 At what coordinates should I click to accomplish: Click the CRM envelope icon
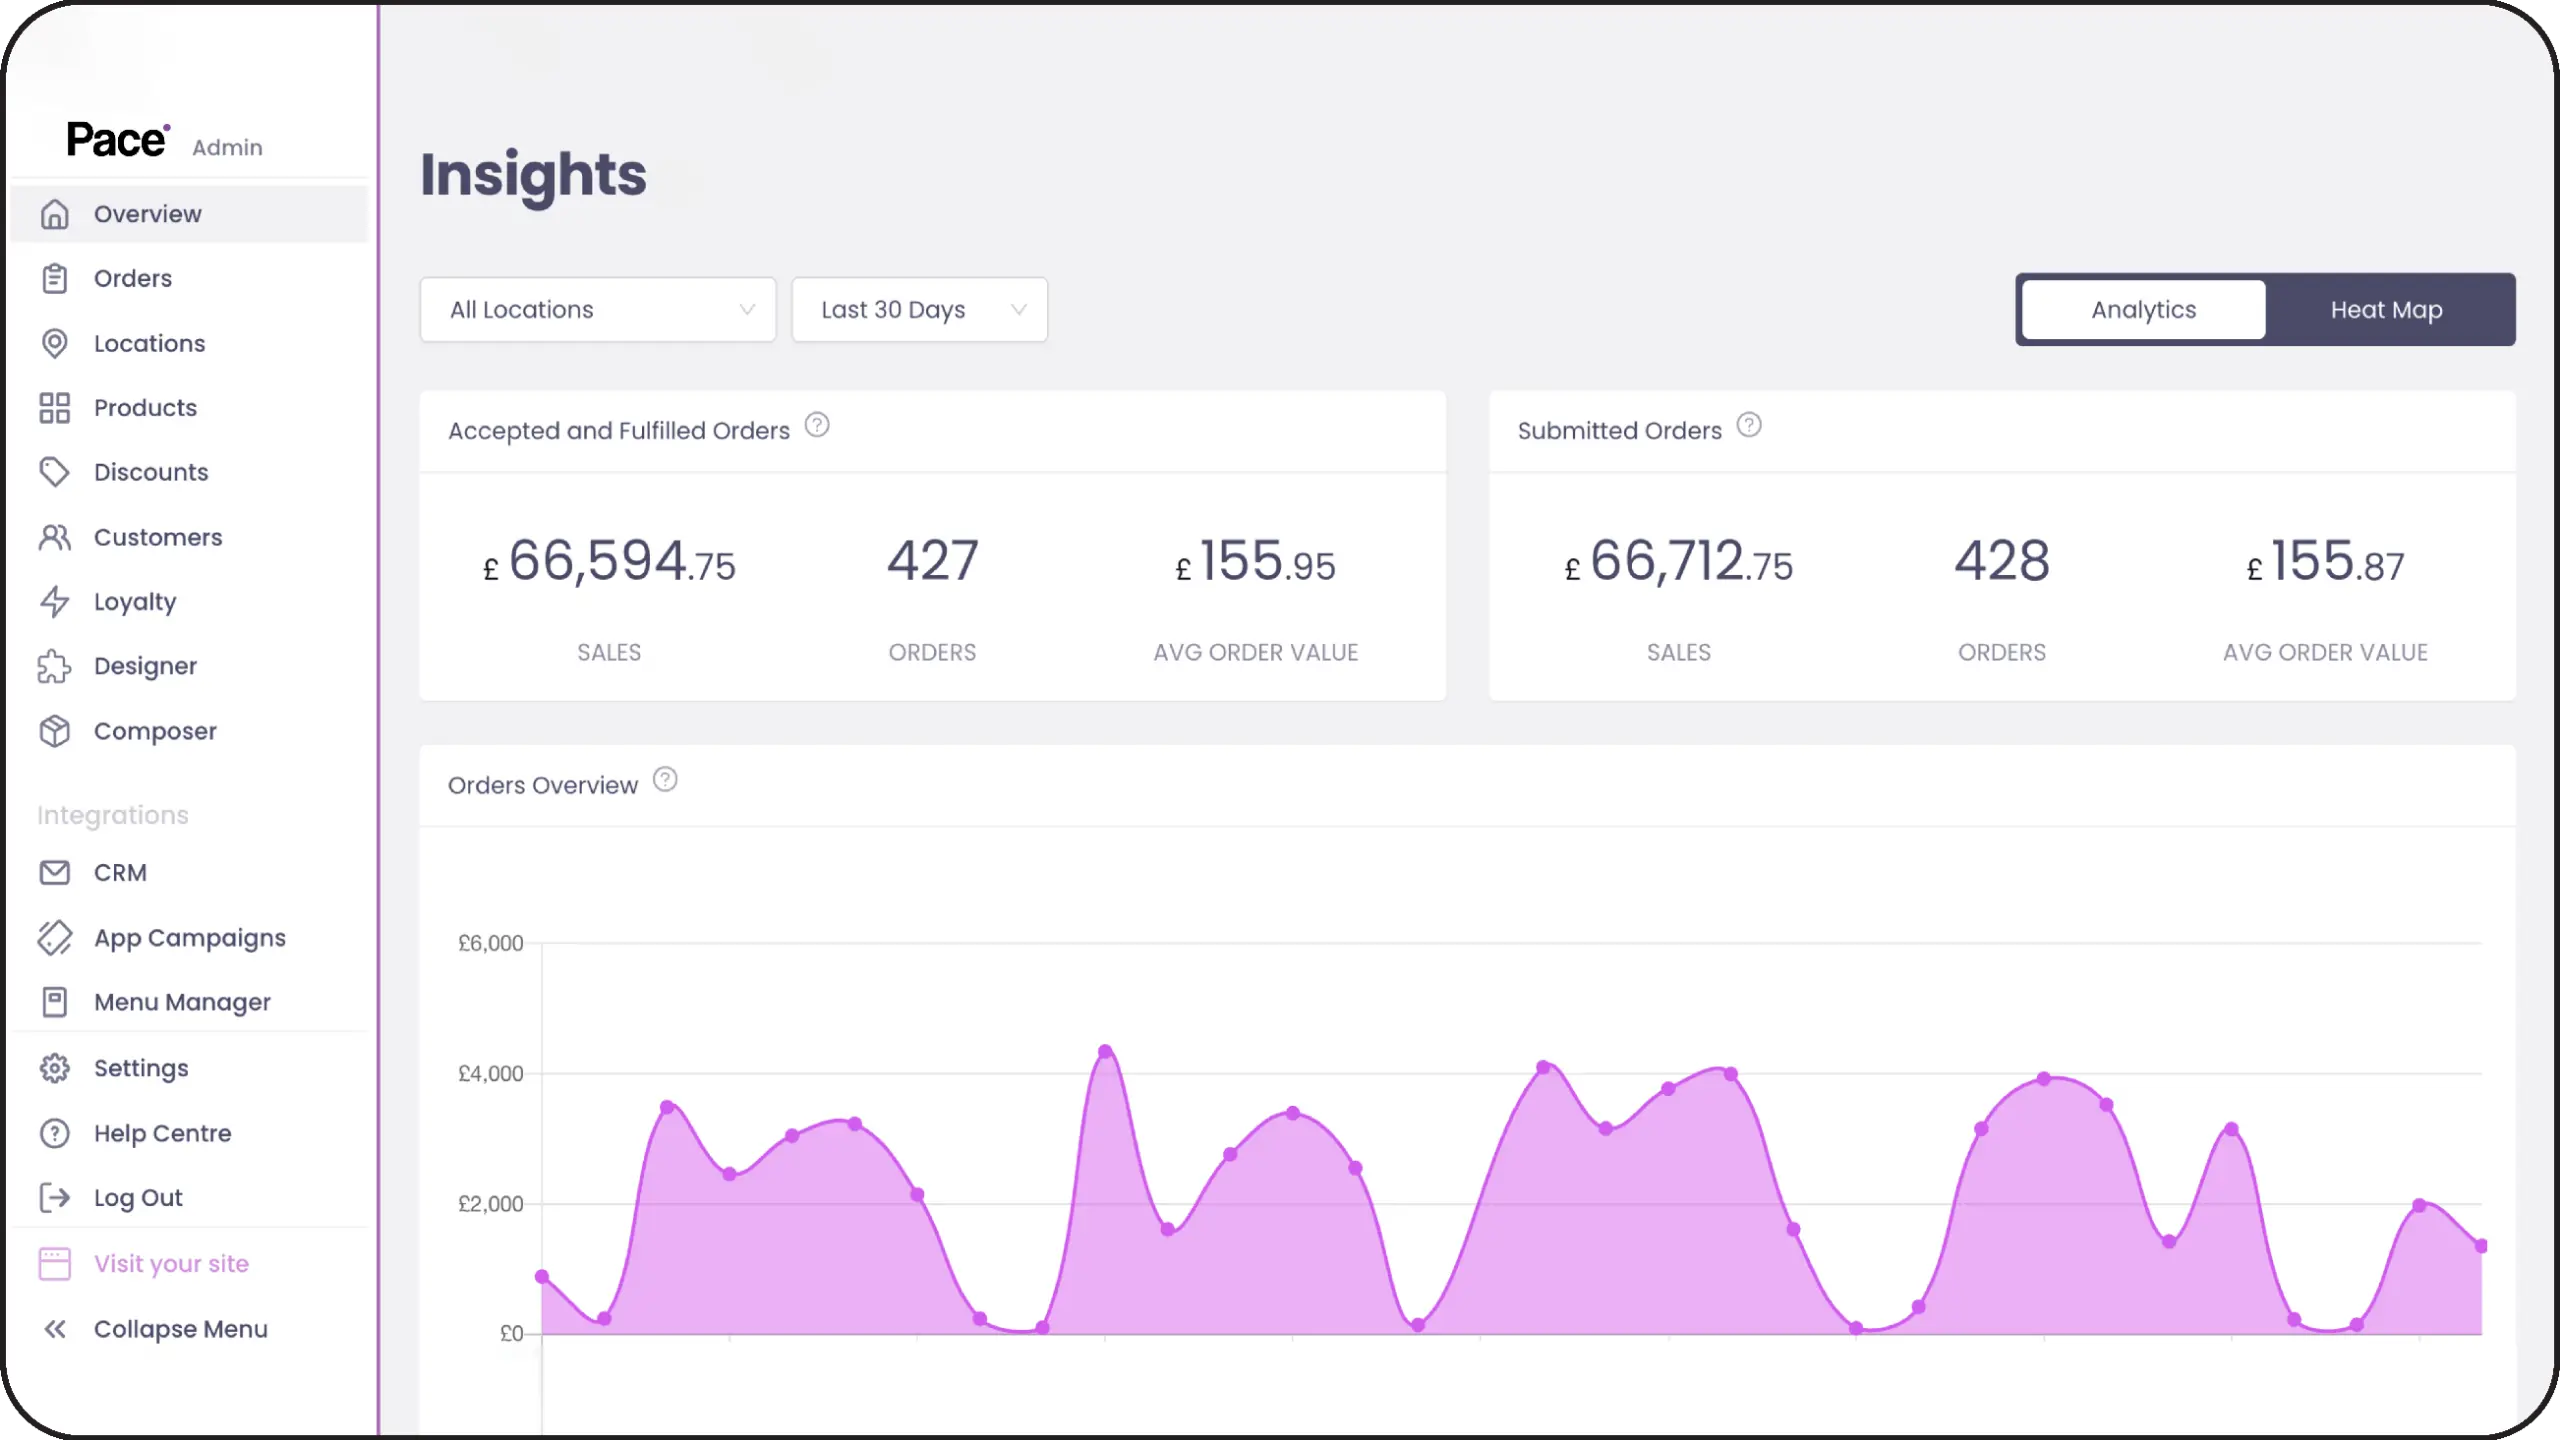pos(55,872)
